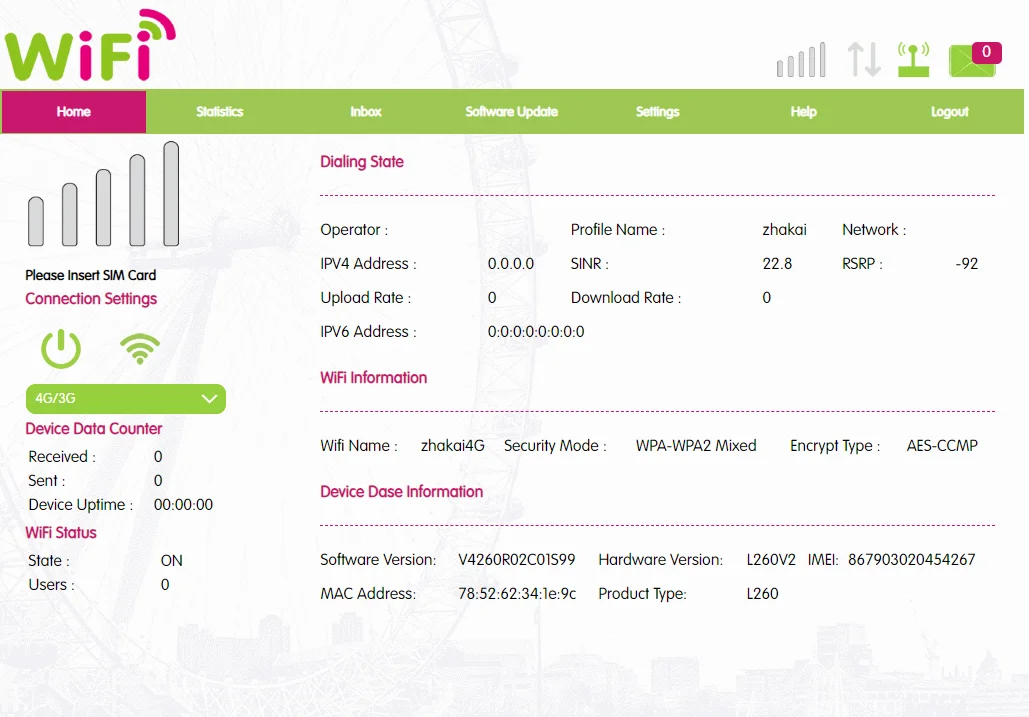Click Logout in the navigation bar
This screenshot has height=717, width=1029.
[x=949, y=112]
